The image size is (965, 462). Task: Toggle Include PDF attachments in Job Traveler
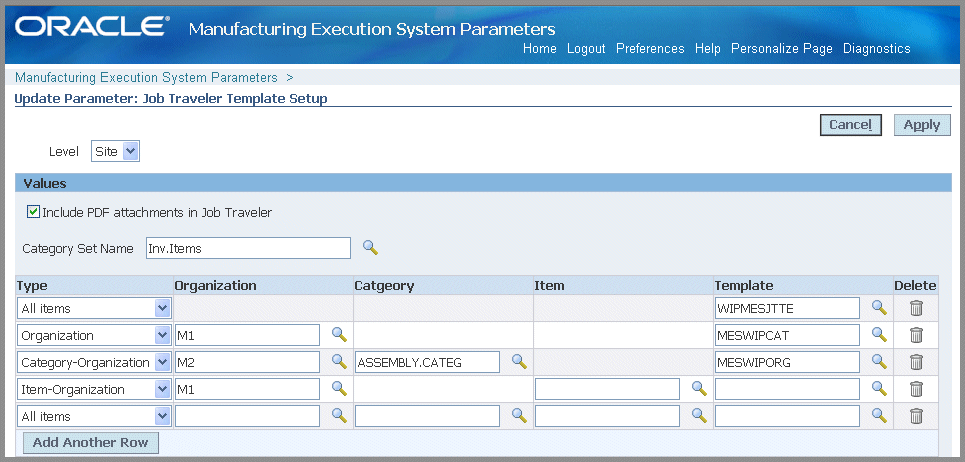tap(33, 212)
